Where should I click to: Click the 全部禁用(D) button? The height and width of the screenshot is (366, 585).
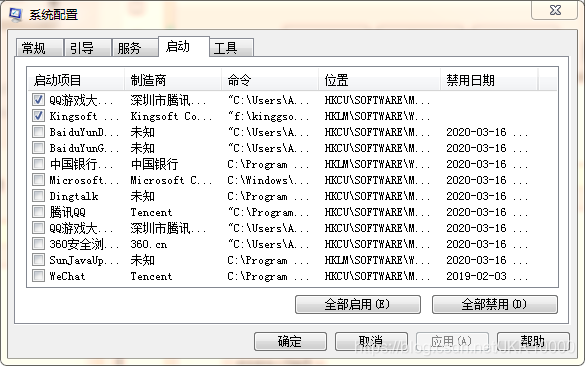point(495,304)
